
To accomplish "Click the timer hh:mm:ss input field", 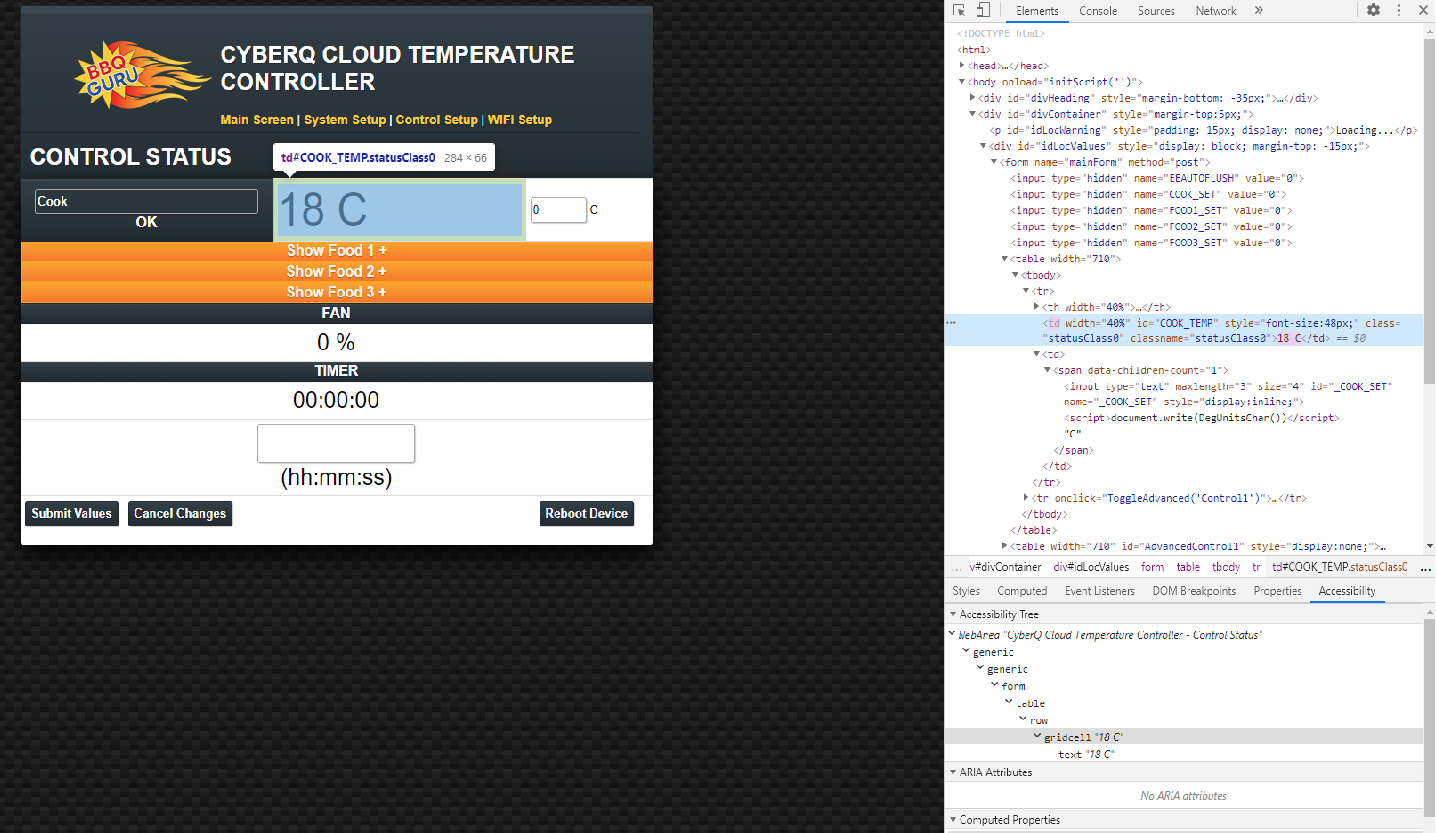I will pyautogui.click(x=336, y=444).
